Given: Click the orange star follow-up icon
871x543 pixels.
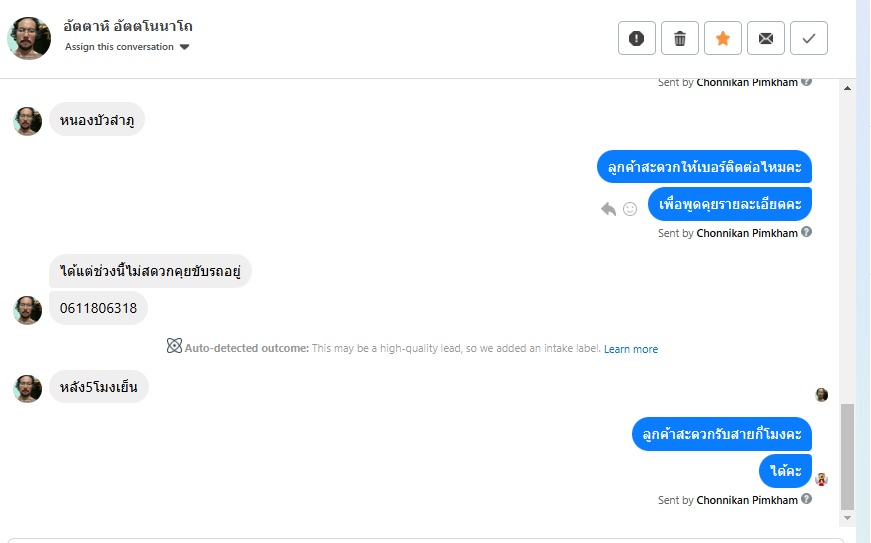Looking at the screenshot, I should pos(723,39).
